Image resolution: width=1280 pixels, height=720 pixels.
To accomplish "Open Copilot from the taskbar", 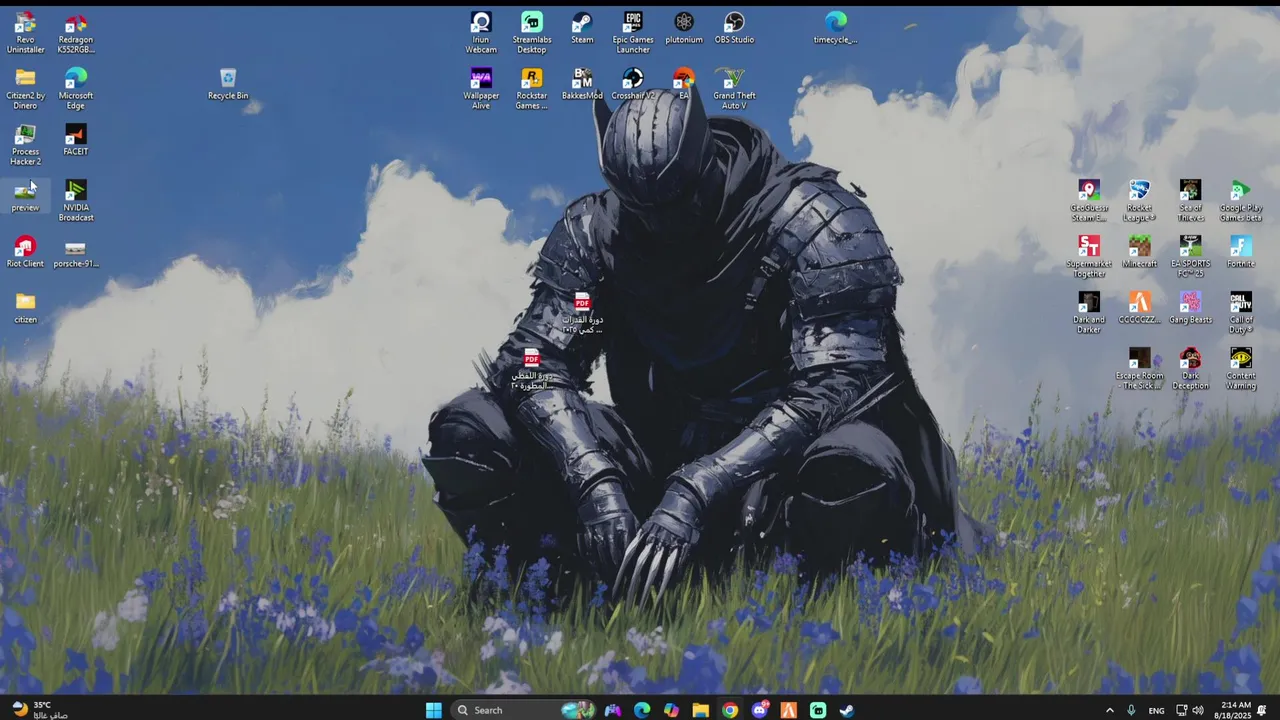I will pyautogui.click(x=671, y=710).
